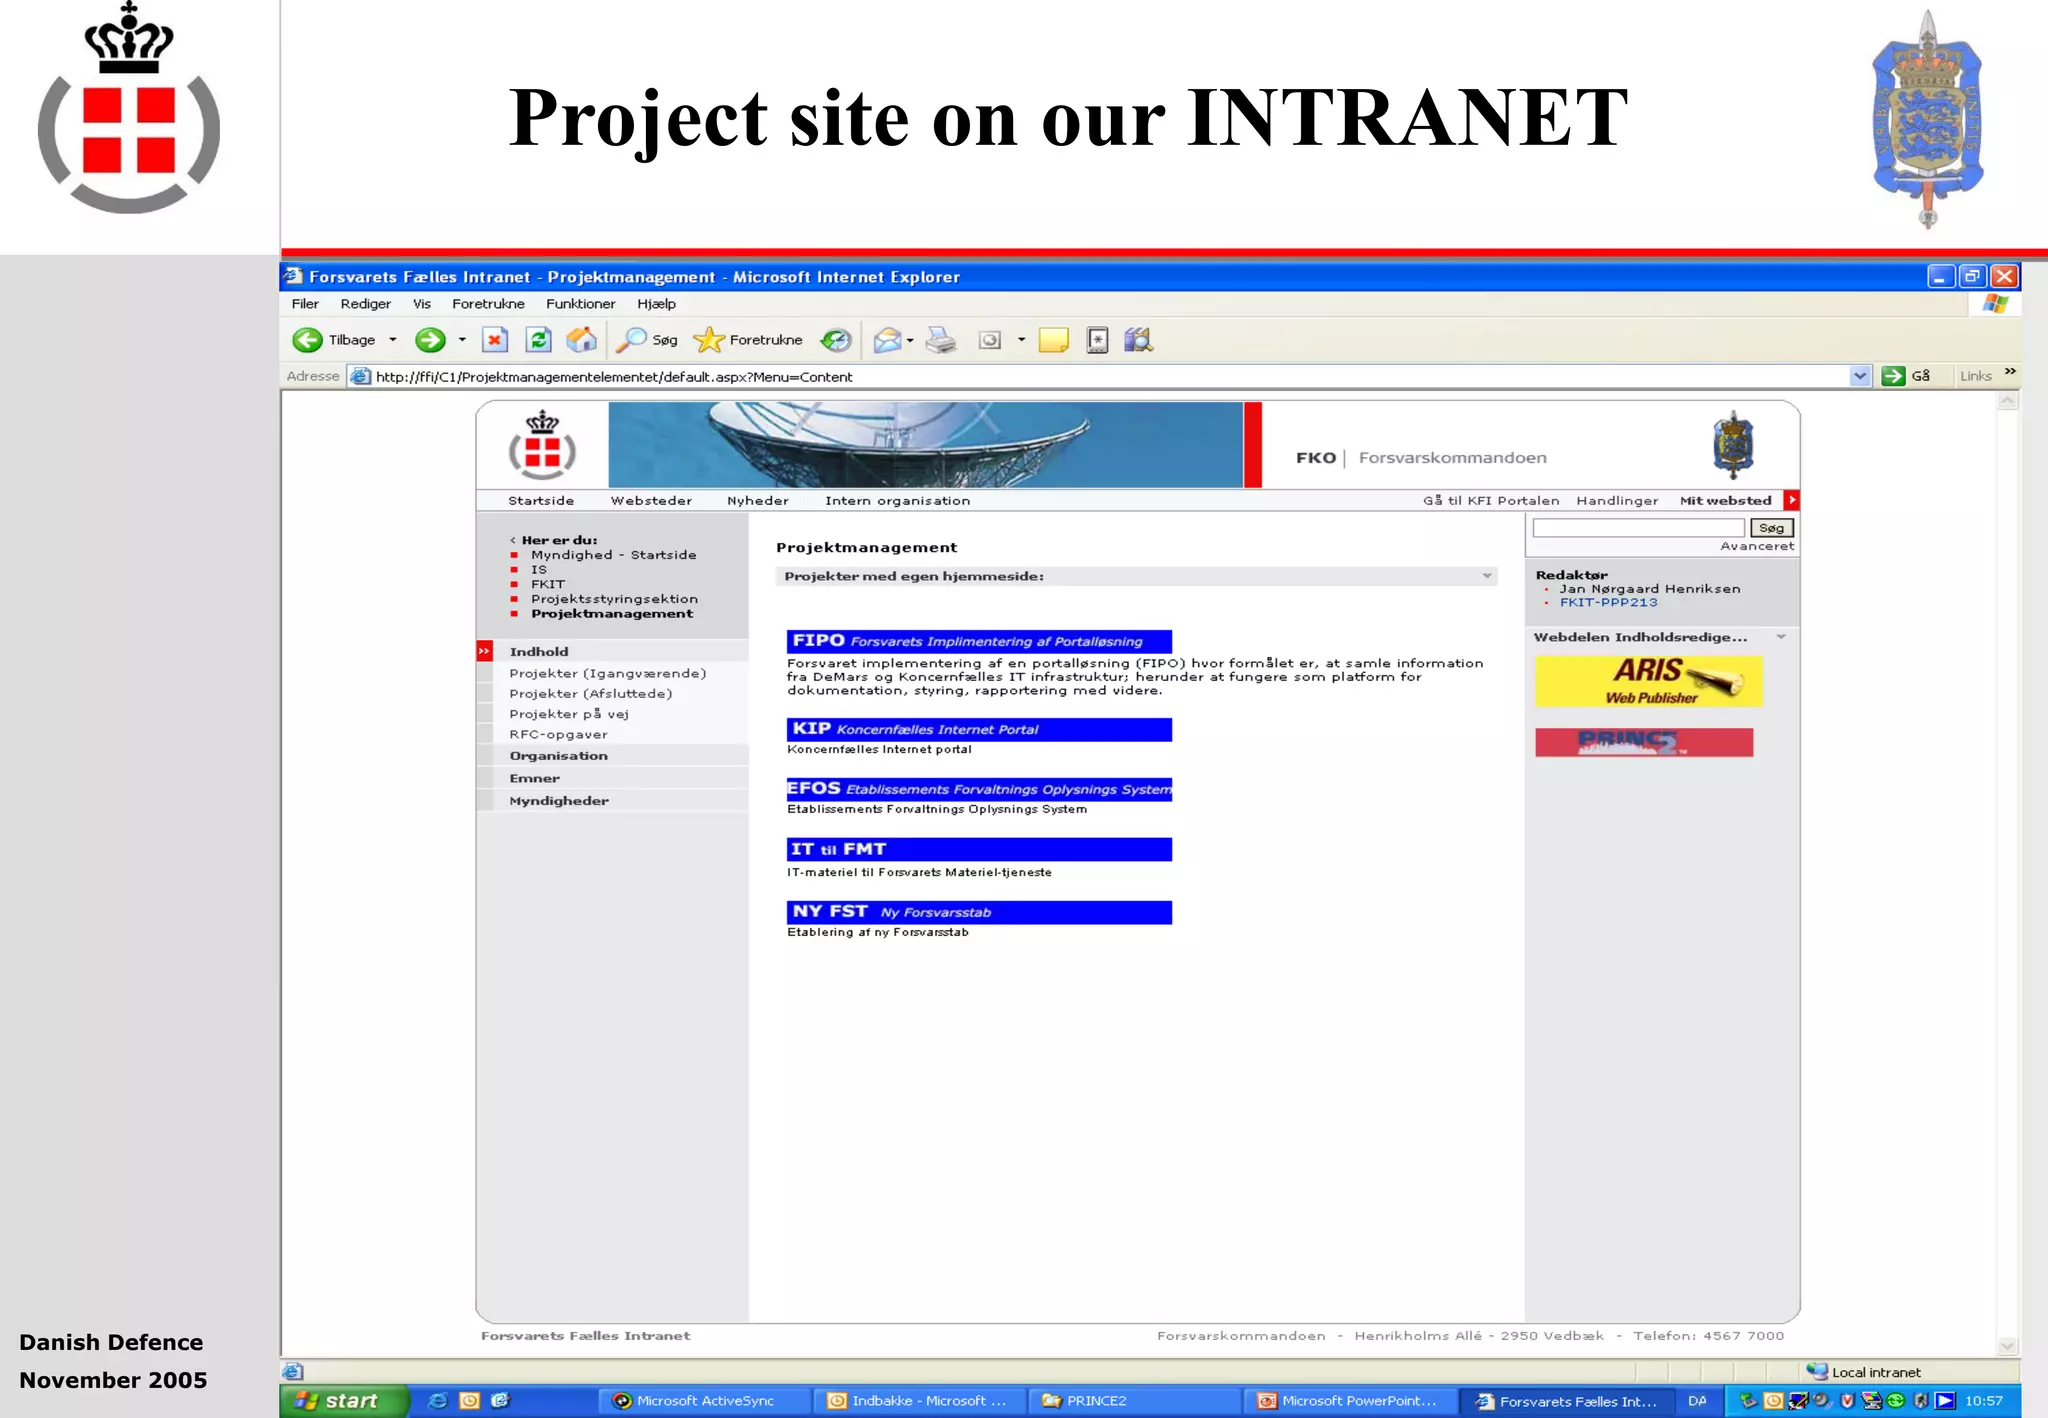Open Outlook quick launch icon in taskbar
The image size is (2048, 1418).
coord(470,1401)
